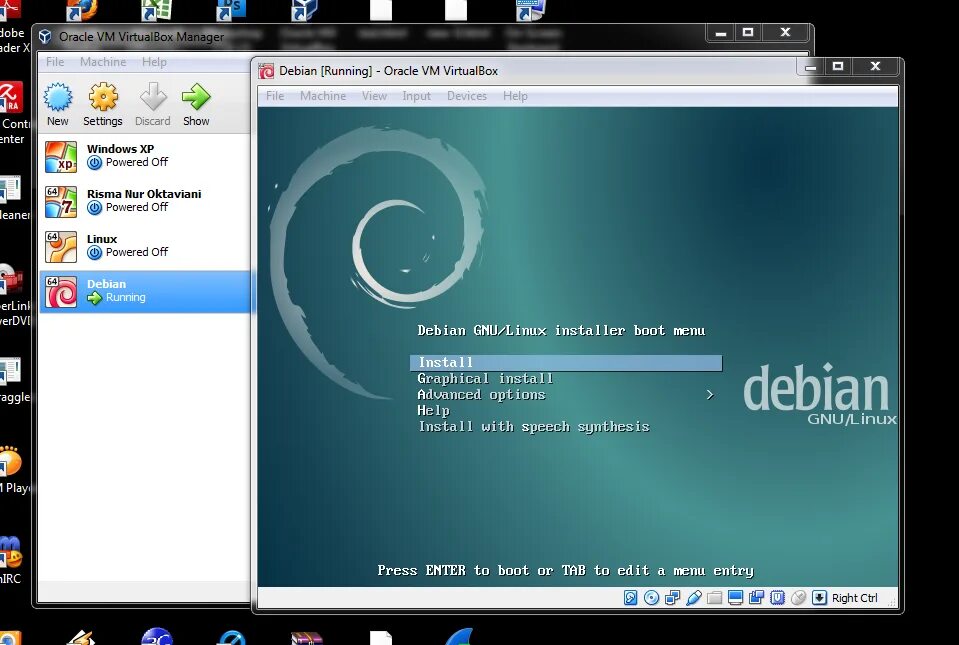Viewport: 959px width, 645px height.
Task: Select Graphical install boot entry
Action: click(485, 379)
